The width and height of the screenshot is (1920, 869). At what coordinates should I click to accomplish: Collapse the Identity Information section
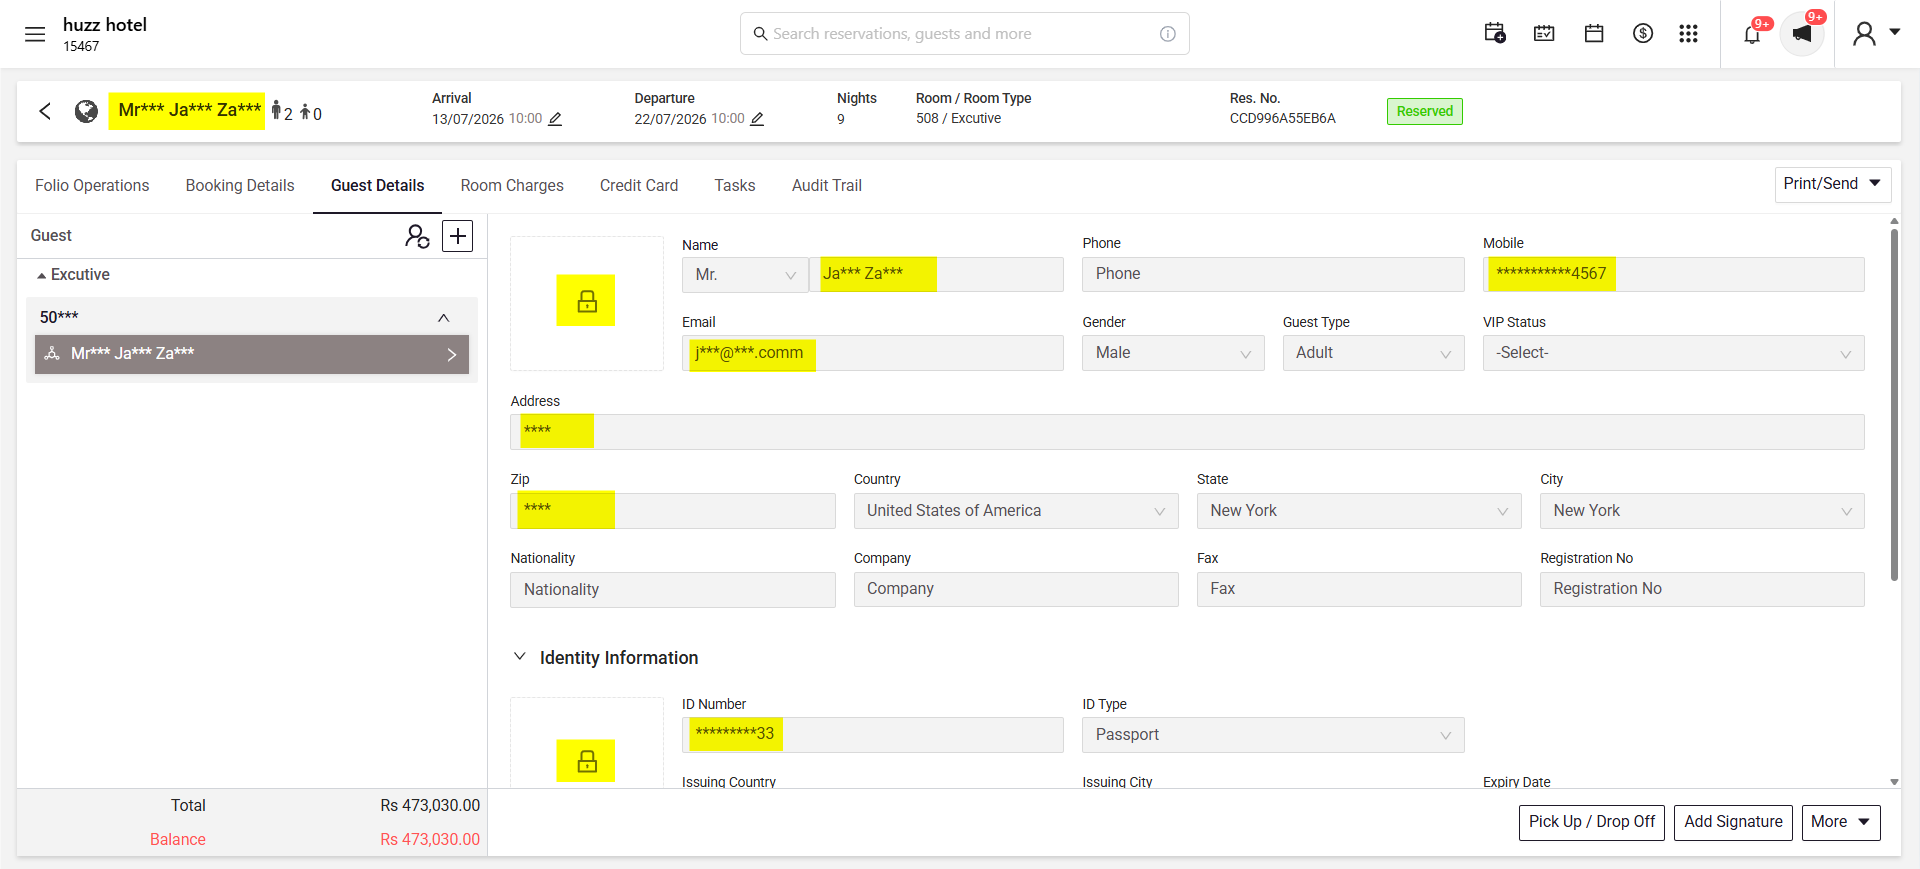[x=520, y=657]
